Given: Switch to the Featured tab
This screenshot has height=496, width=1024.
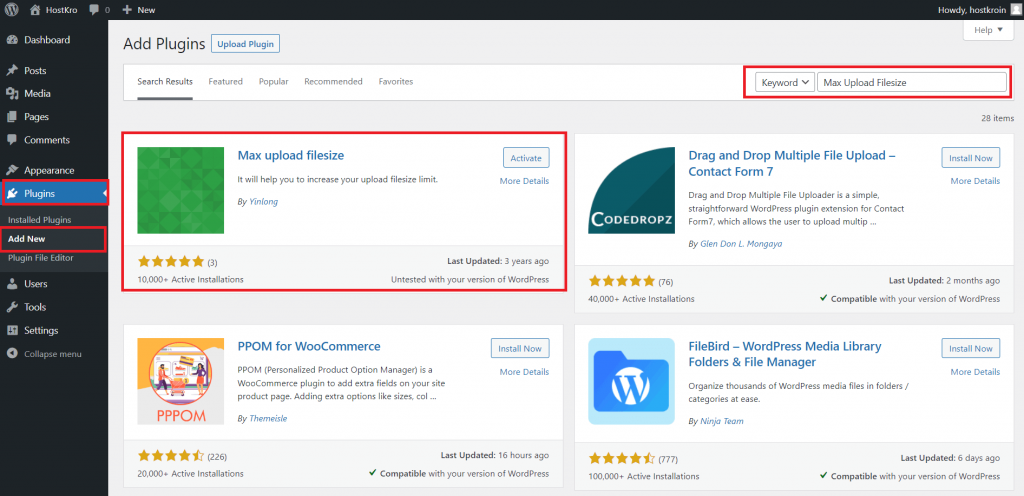Looking at the screenshot, I should click(225, 82).
